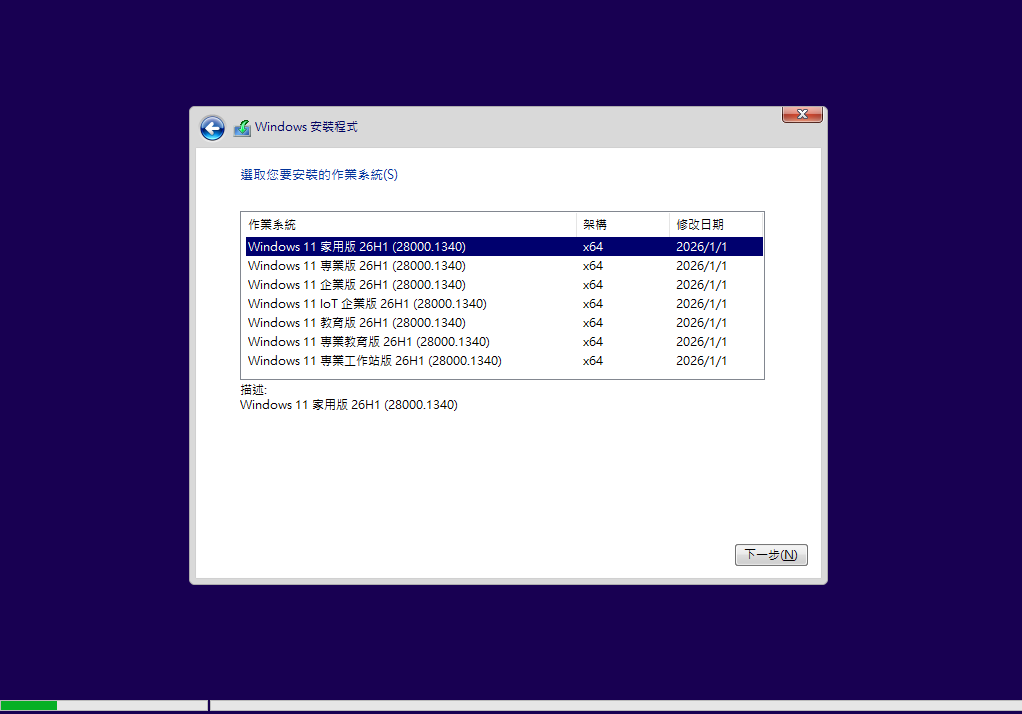Viewport: 1022px width, 714px height.
Task: Click x64 in the 專業版 row
Action: coord(592,266)
